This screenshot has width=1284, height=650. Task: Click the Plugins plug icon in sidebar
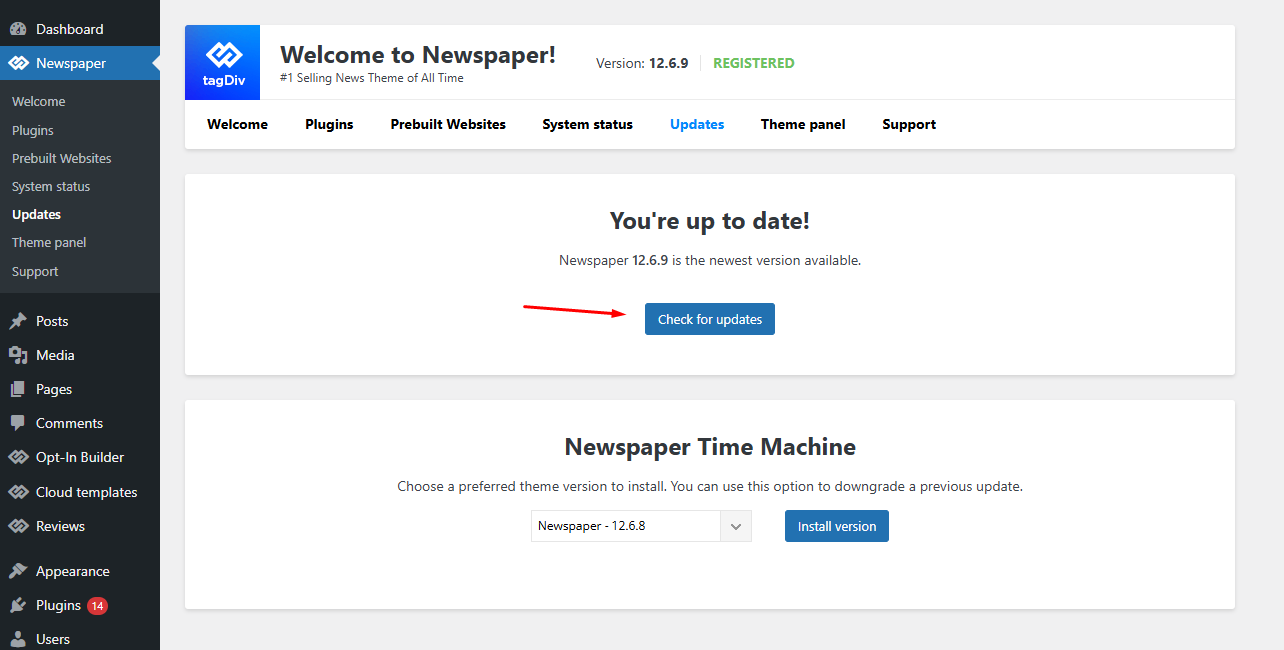pyautogui.click(x=18, y=605)
